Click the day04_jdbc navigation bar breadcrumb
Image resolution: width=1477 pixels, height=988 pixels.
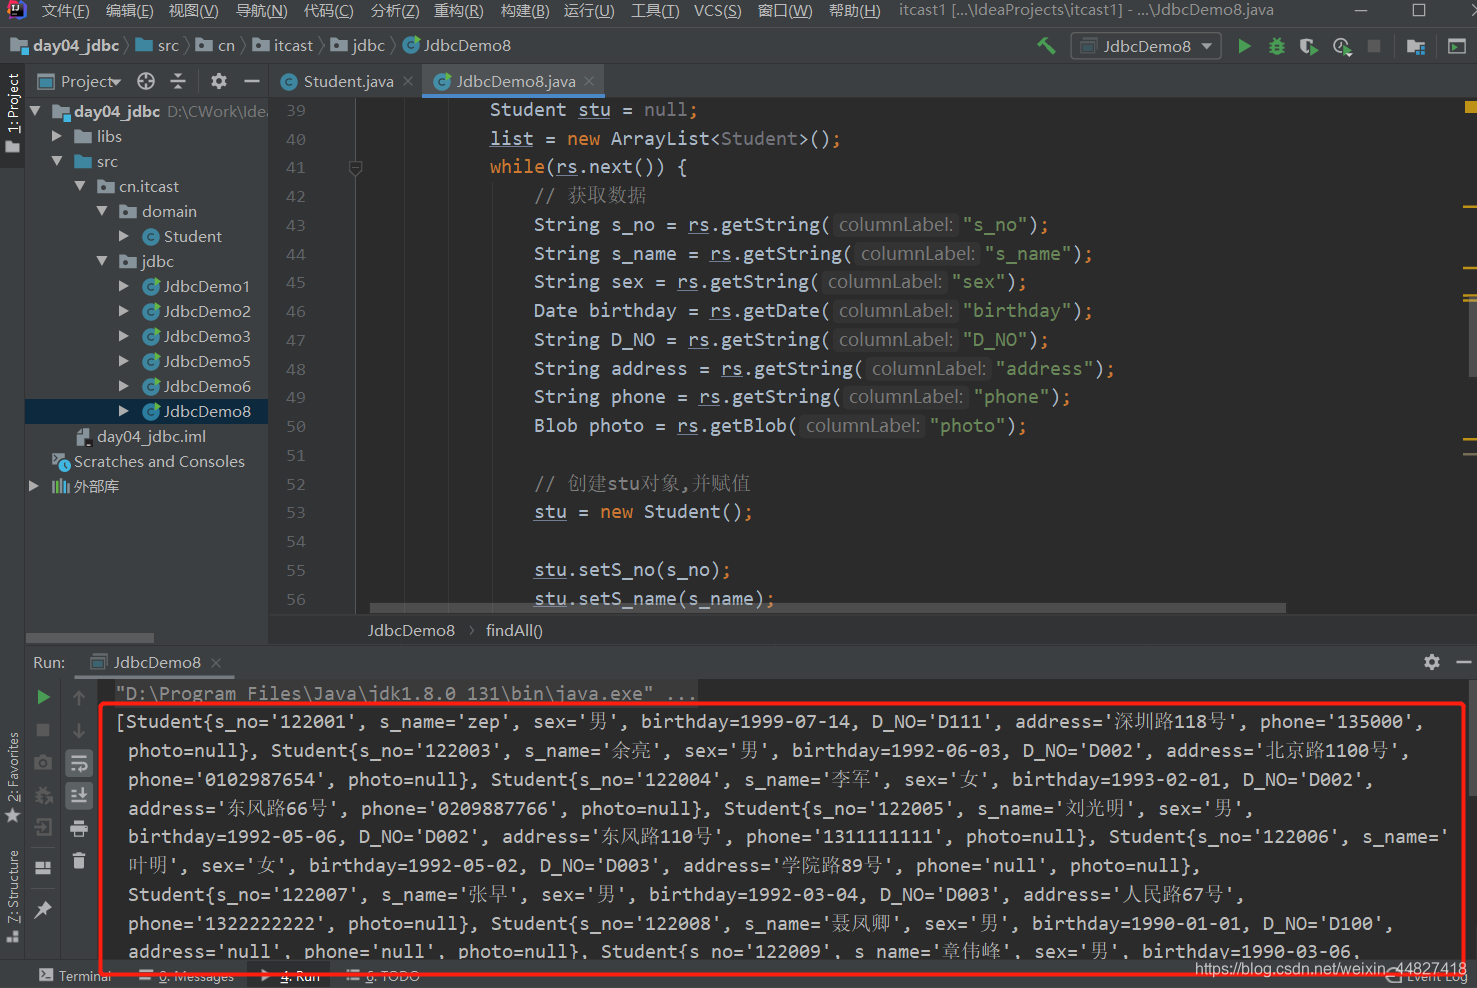[x=65, y=46]
